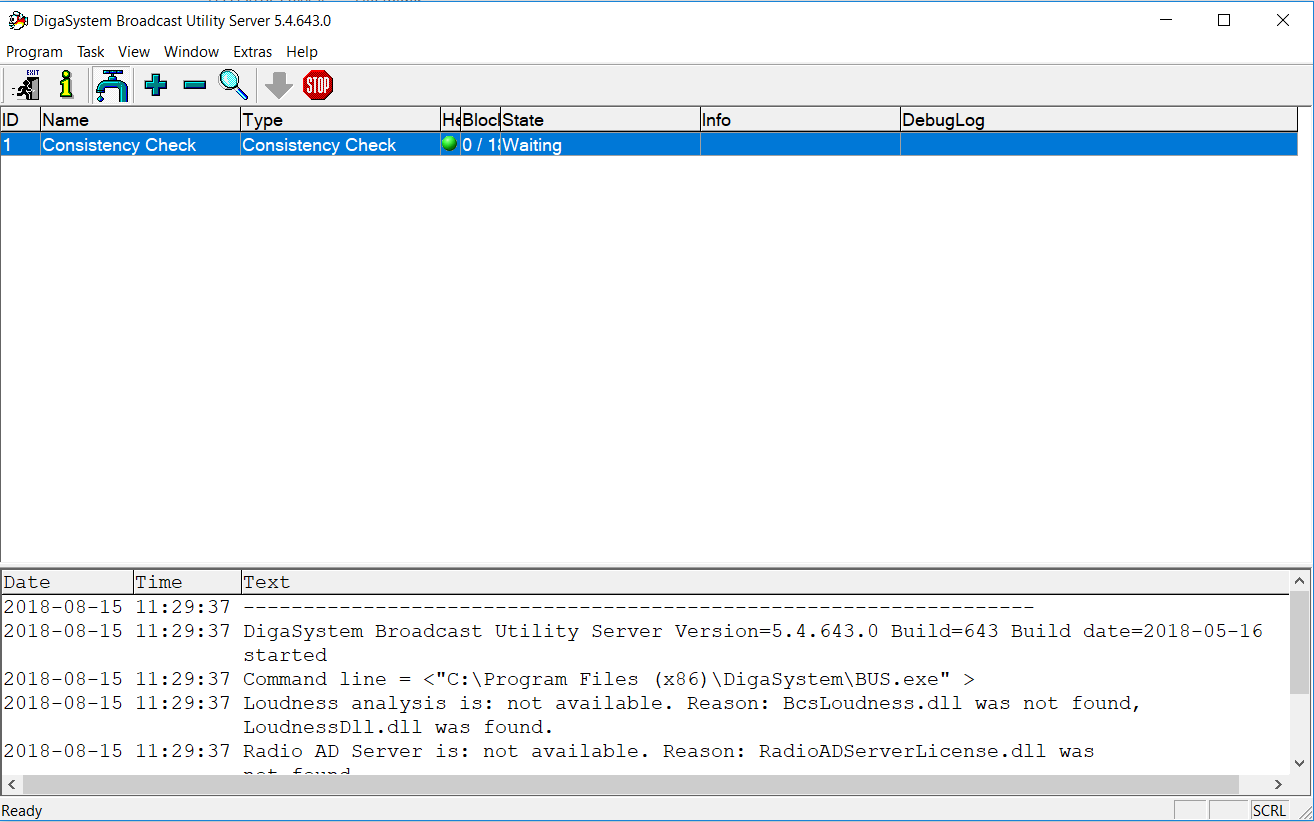Open the View menu dropdown
This screenshot has height=822, width=1314.
(x=134, y=52)
